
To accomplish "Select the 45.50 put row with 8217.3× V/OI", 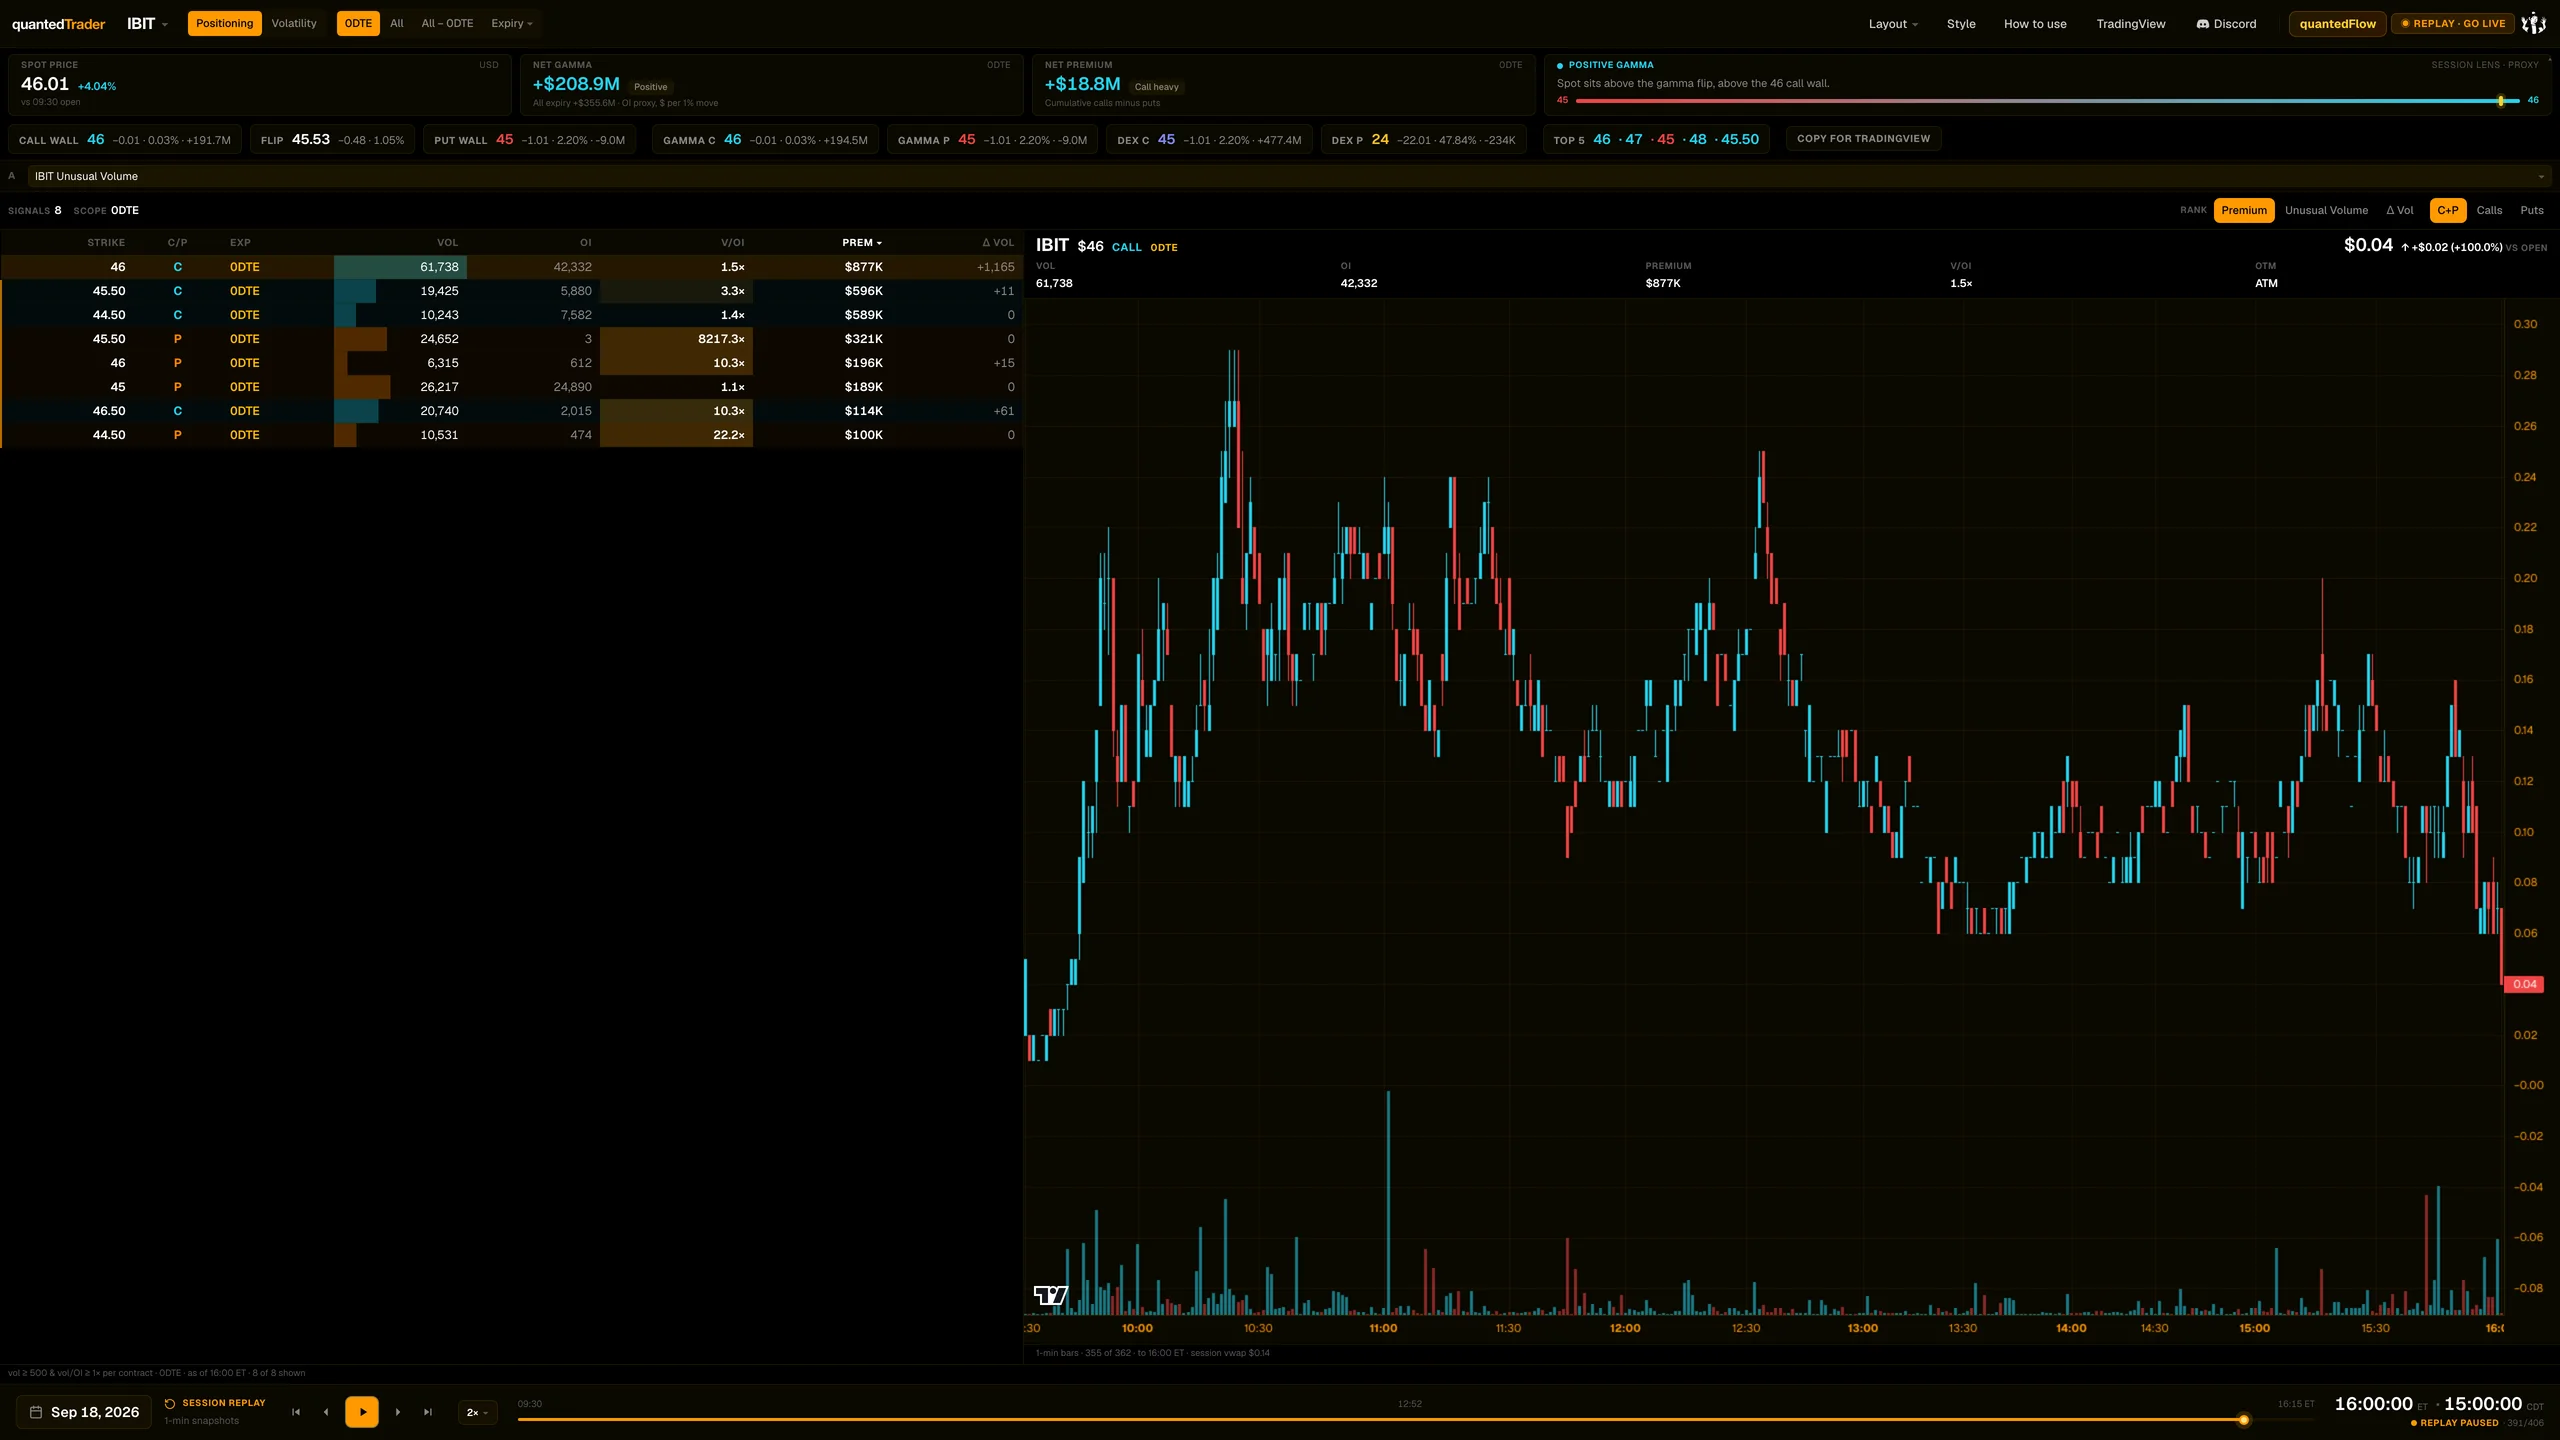I will point(511,339).
